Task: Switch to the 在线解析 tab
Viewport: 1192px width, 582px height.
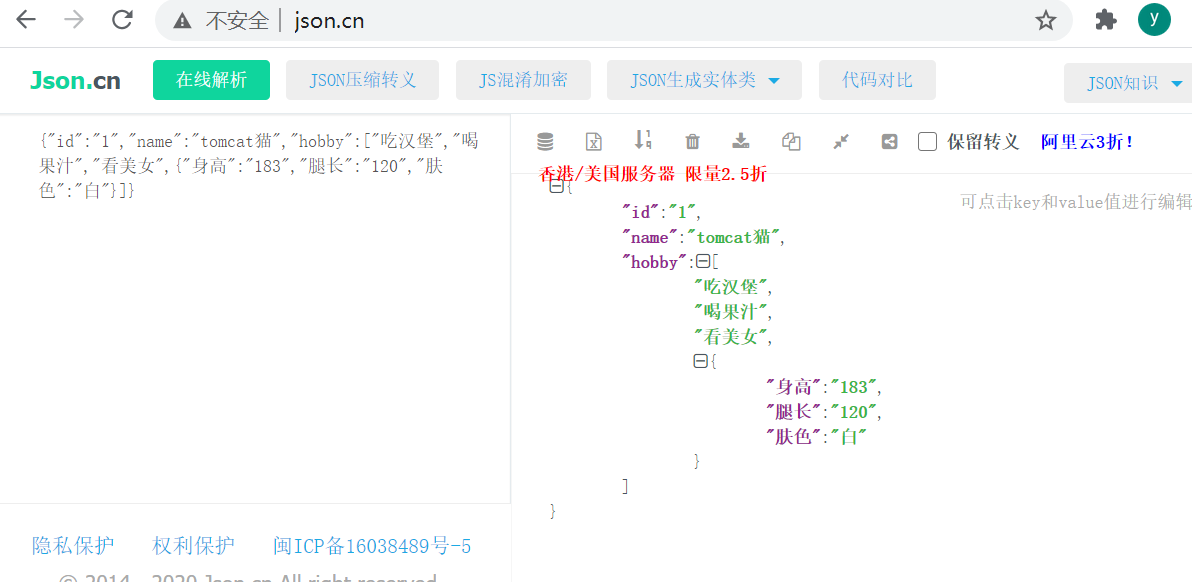Action: tap(211, 80)
